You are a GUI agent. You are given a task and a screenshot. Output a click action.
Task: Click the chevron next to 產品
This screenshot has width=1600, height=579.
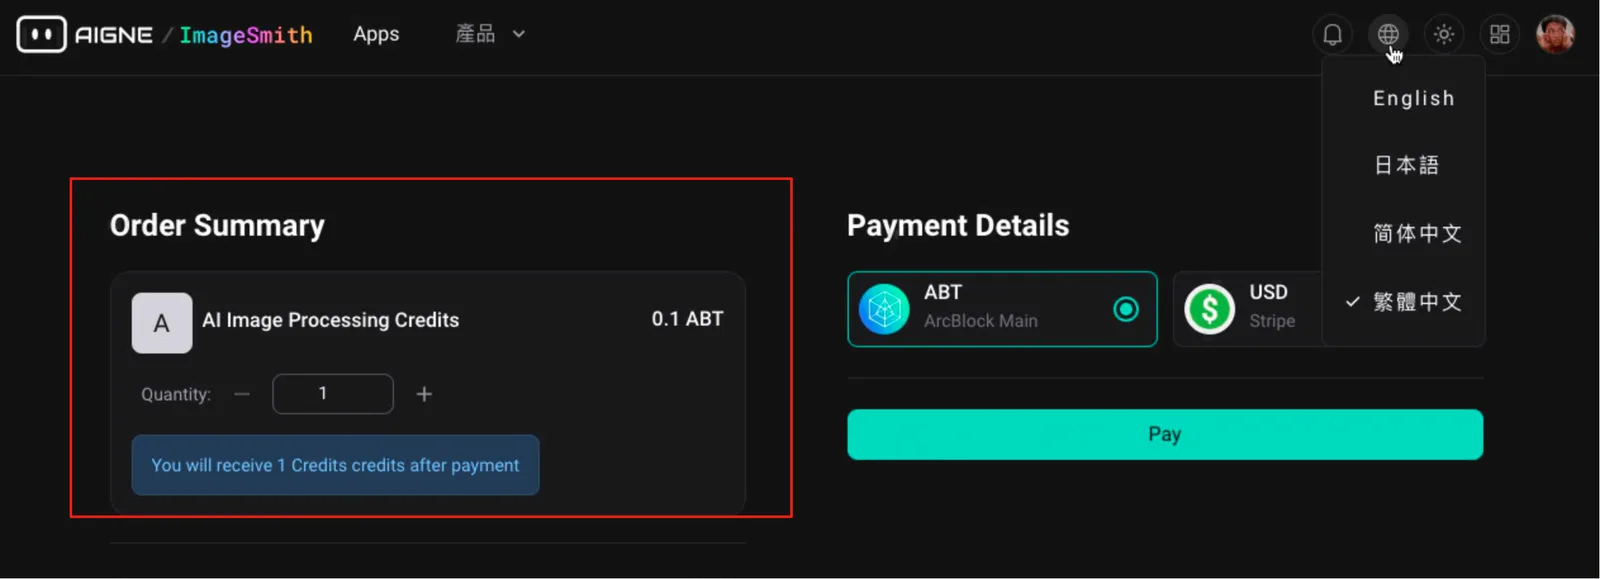tap(519, 34)
